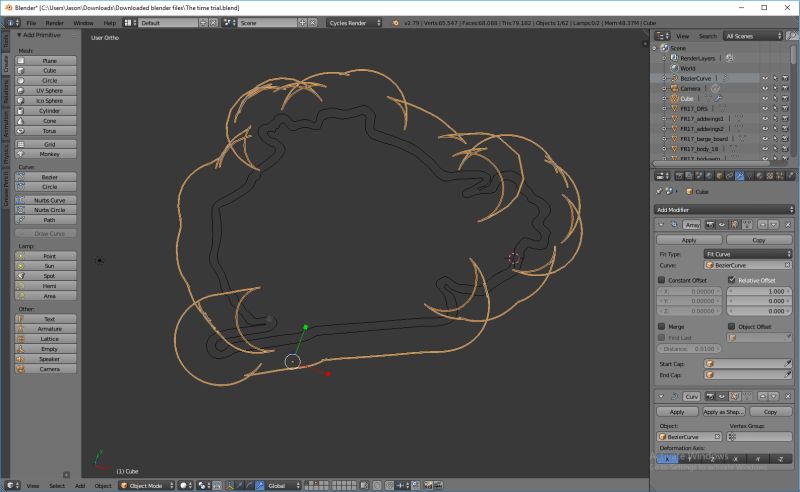Copy the Array modifier
Image resolution: width=800 pixels, height=492 pixels.
point(759,240)
